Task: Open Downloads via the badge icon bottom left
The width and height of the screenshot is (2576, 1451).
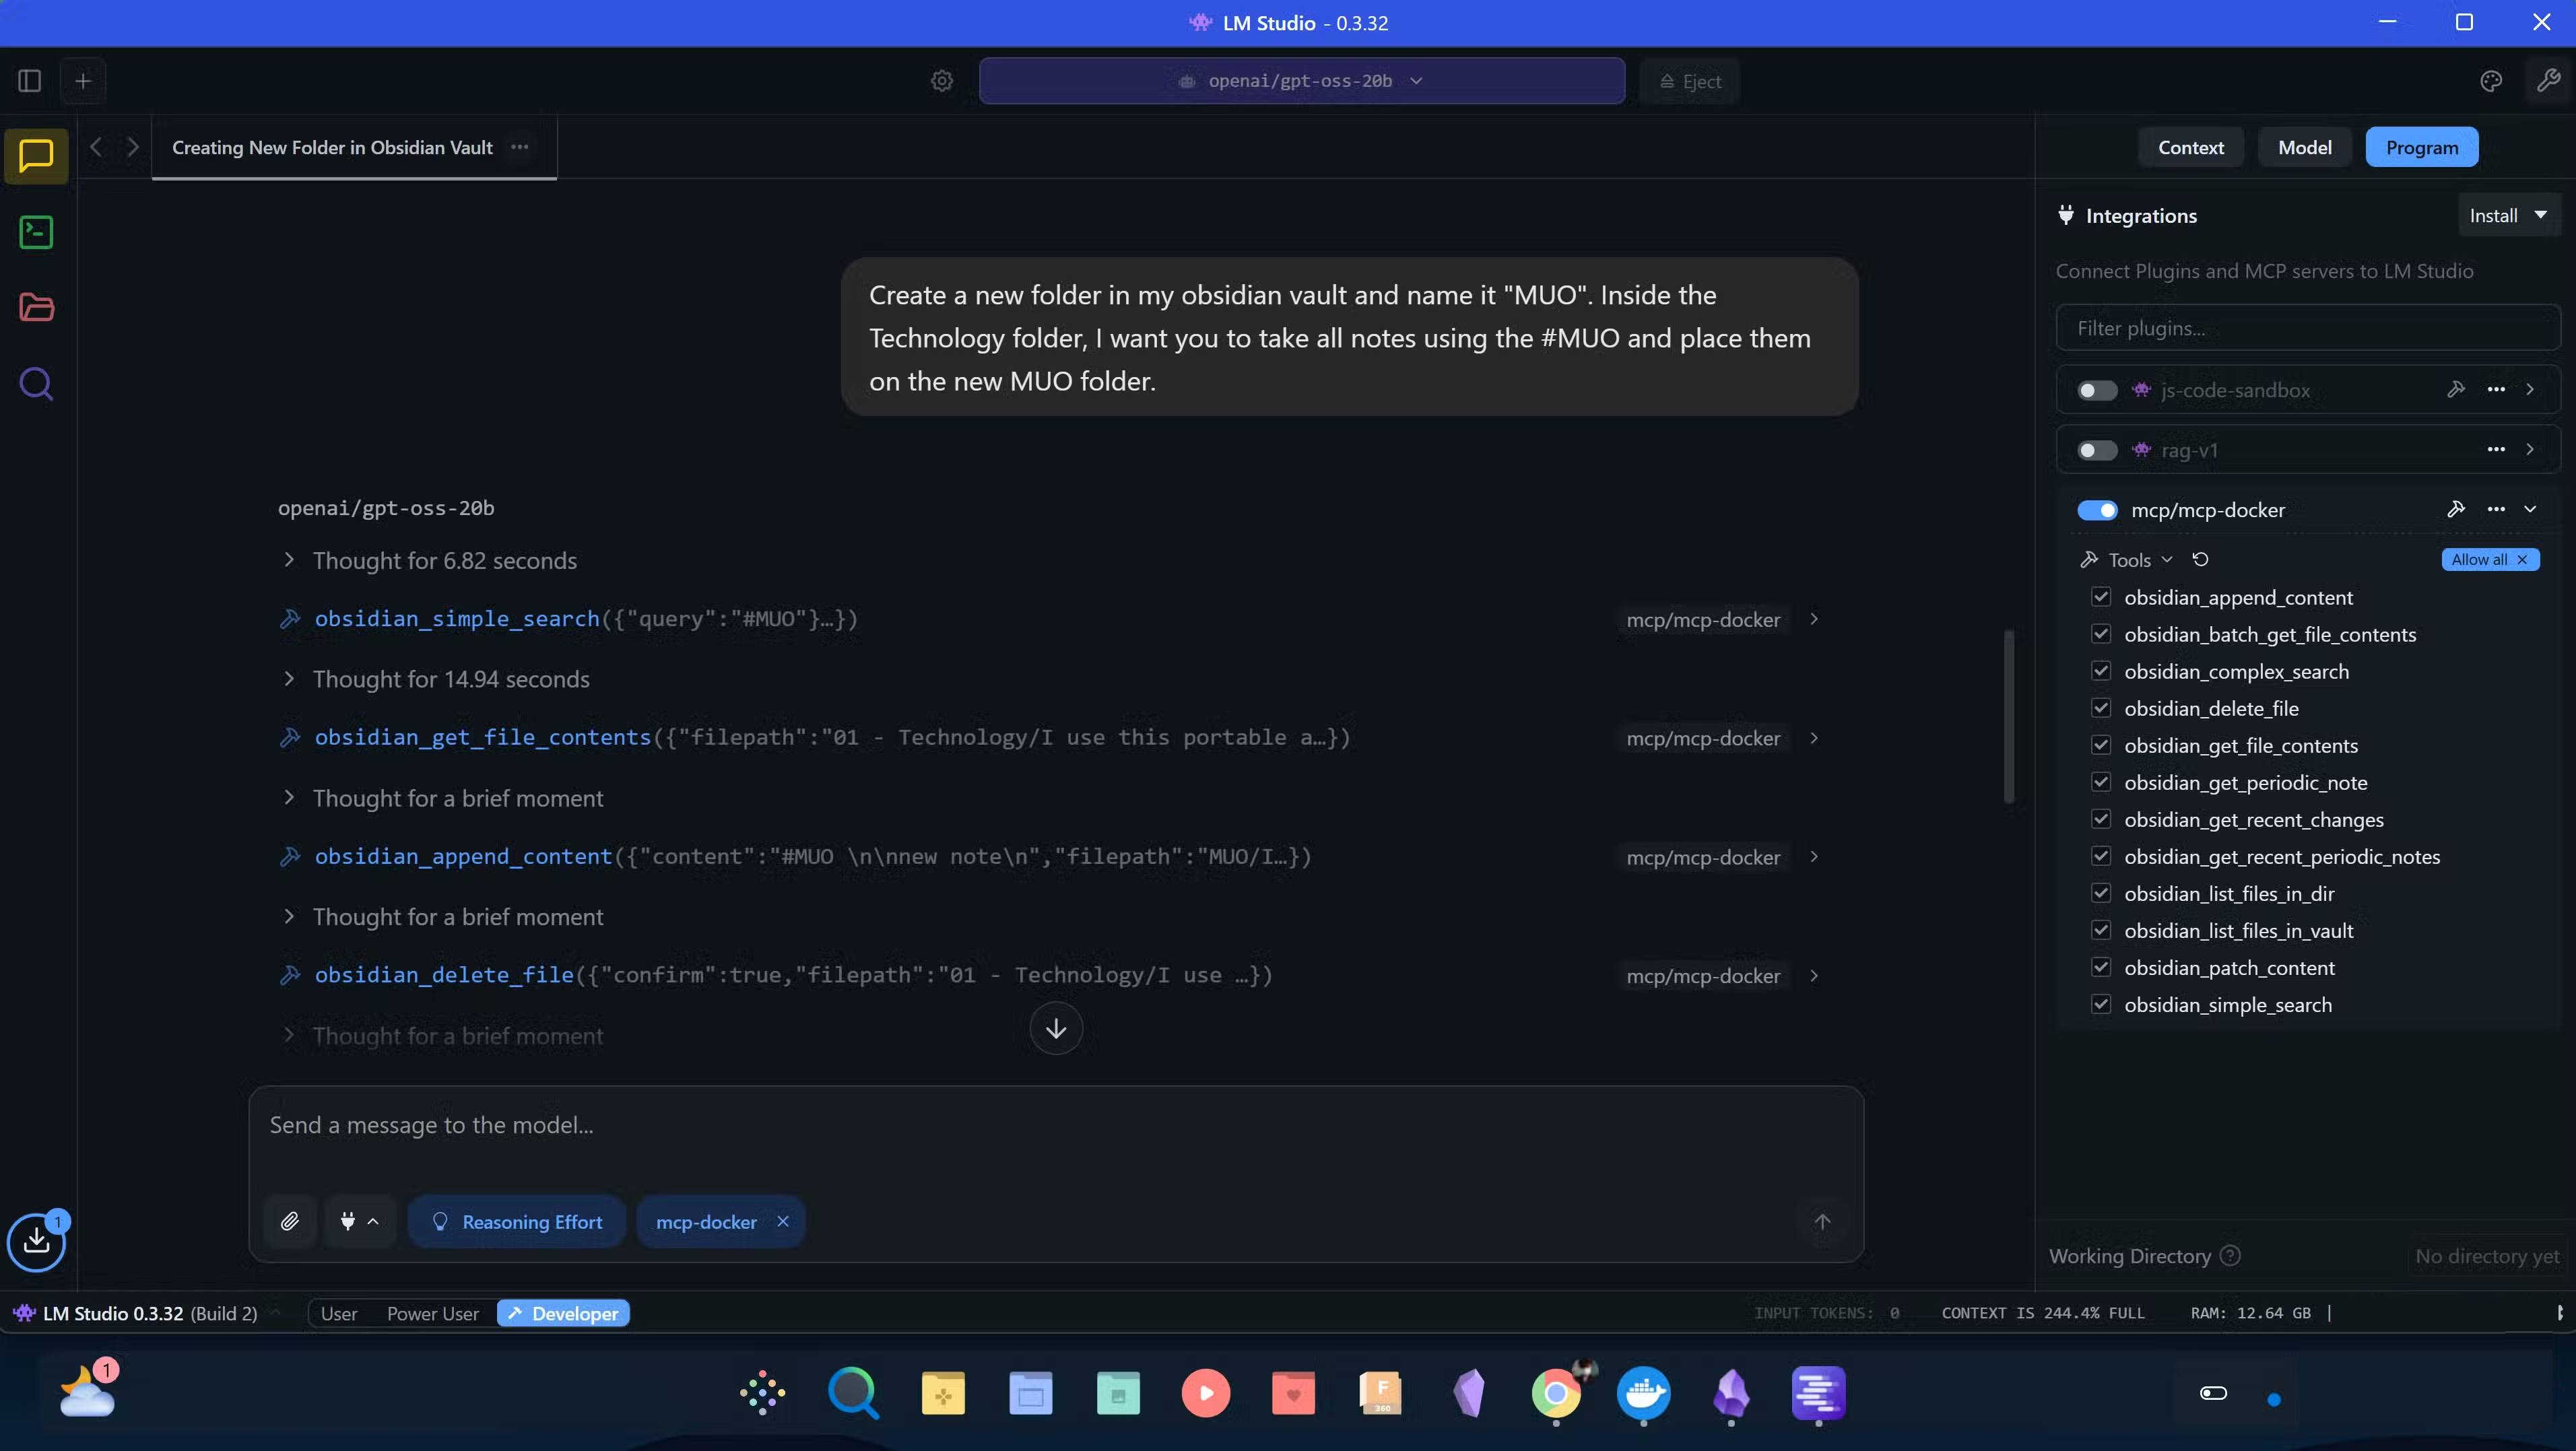Action: 36,1241
